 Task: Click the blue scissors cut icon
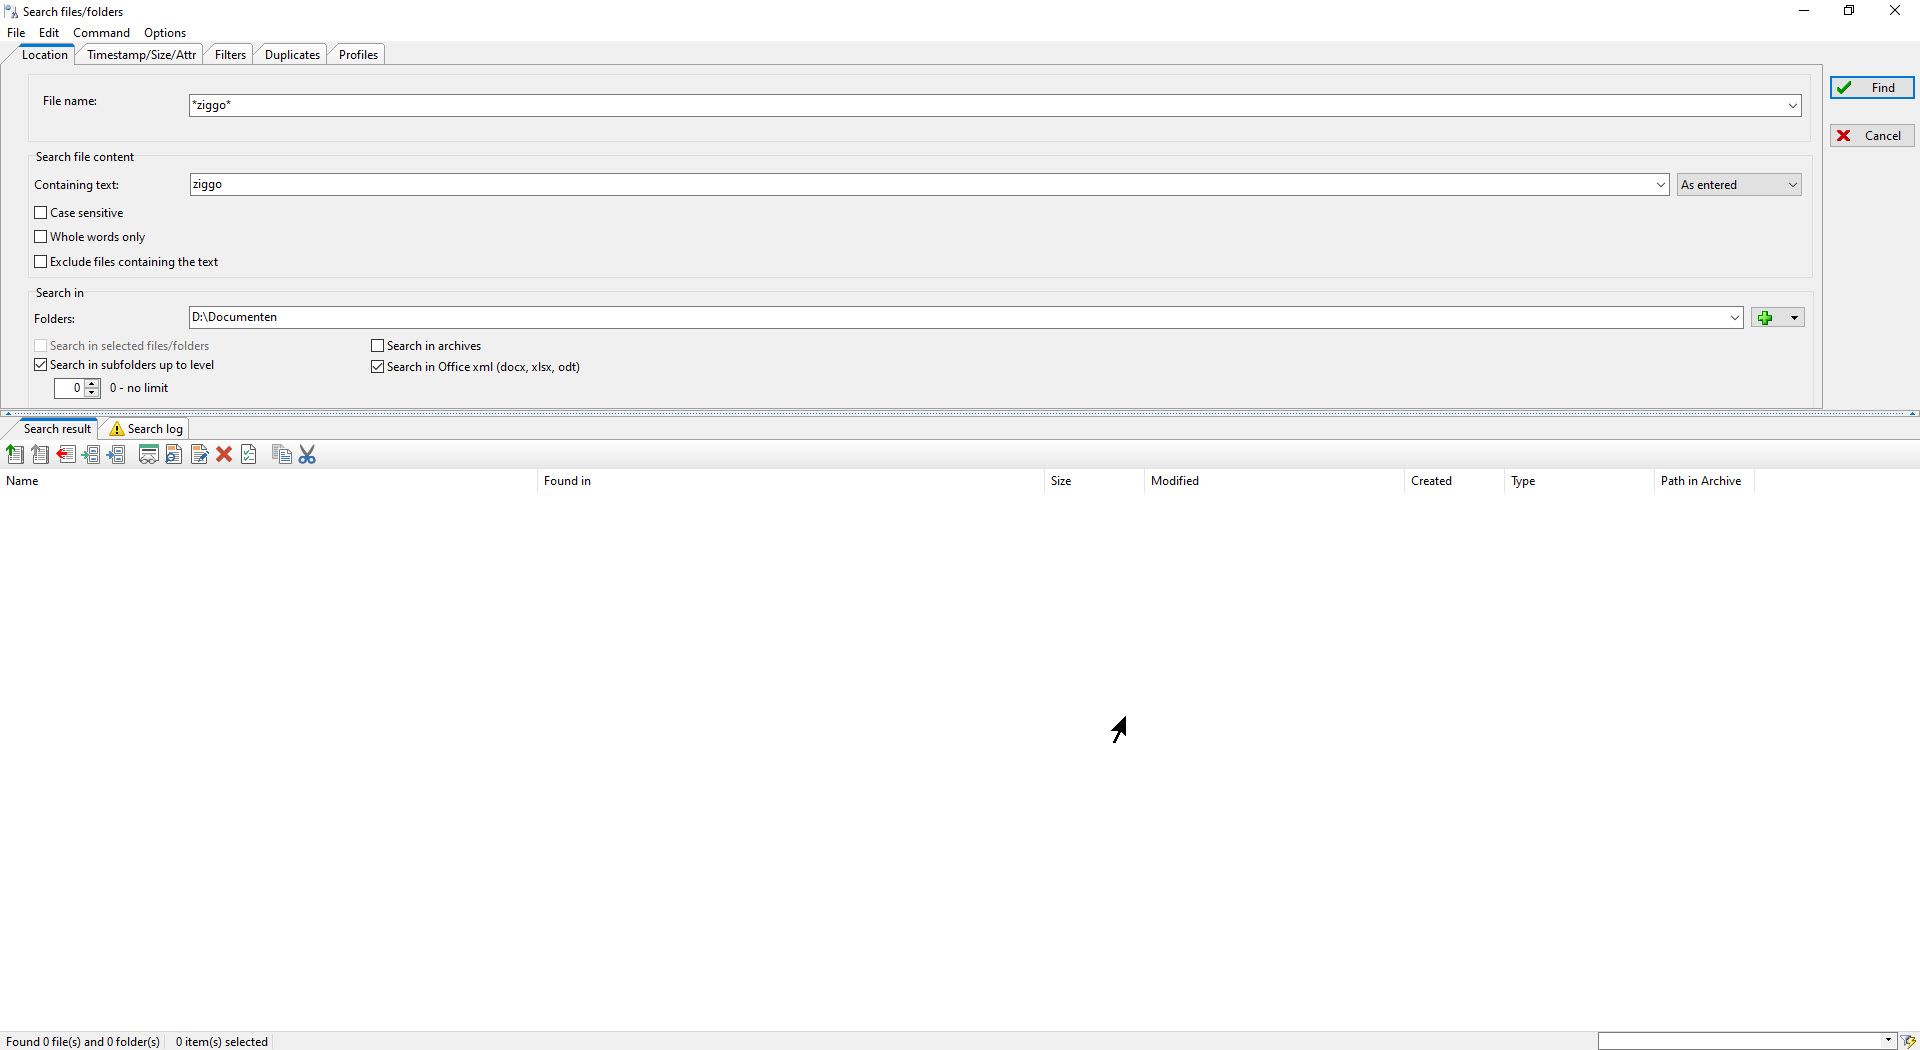307,455
